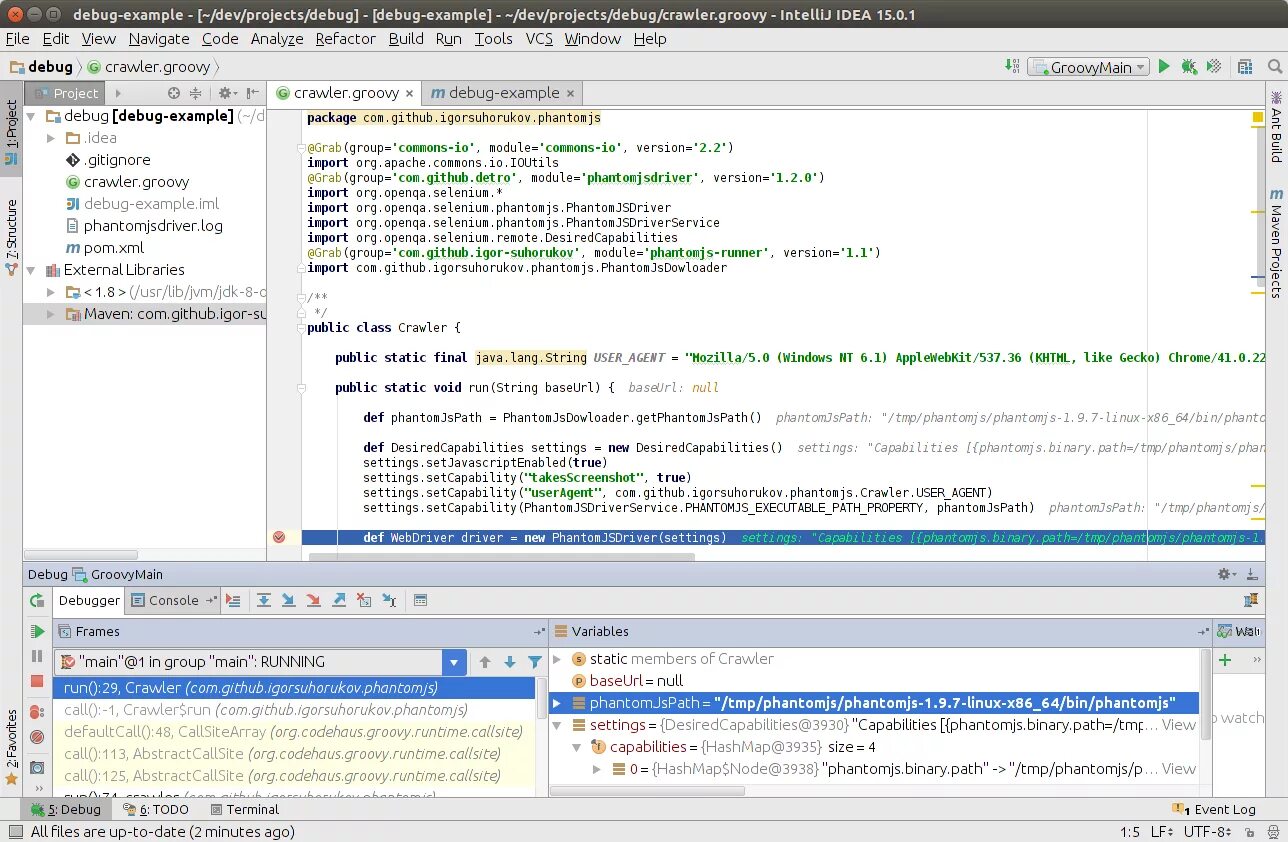Click Force Step Into red arrow
The image size is (1288, 842).
[314, 601]
